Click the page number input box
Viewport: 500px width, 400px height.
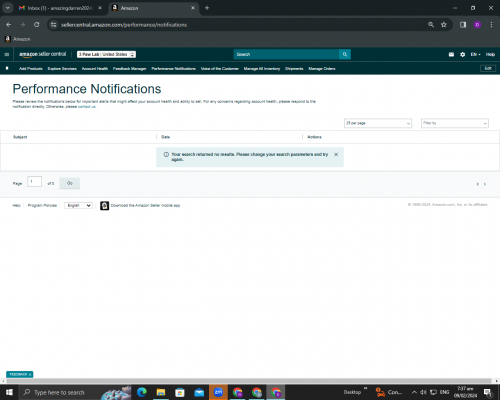[34, 182]
